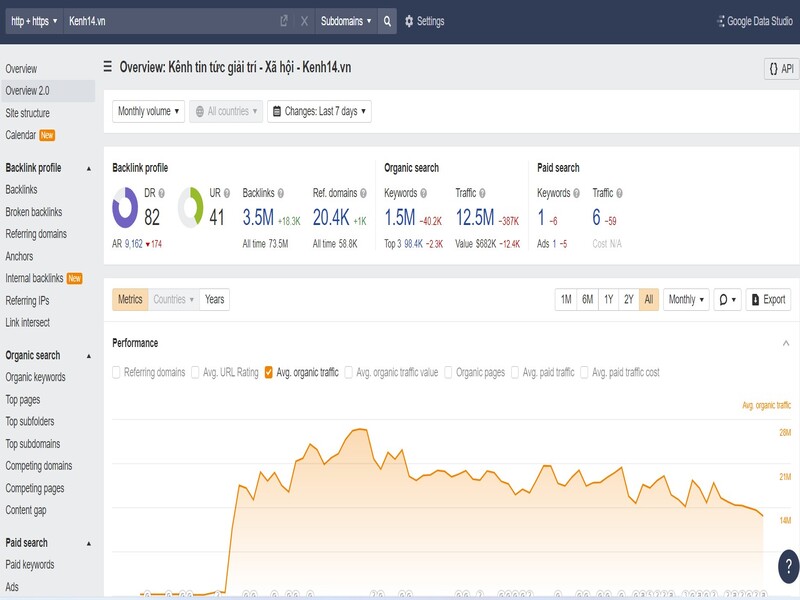Open Broken backlinks report

(34, 212)
